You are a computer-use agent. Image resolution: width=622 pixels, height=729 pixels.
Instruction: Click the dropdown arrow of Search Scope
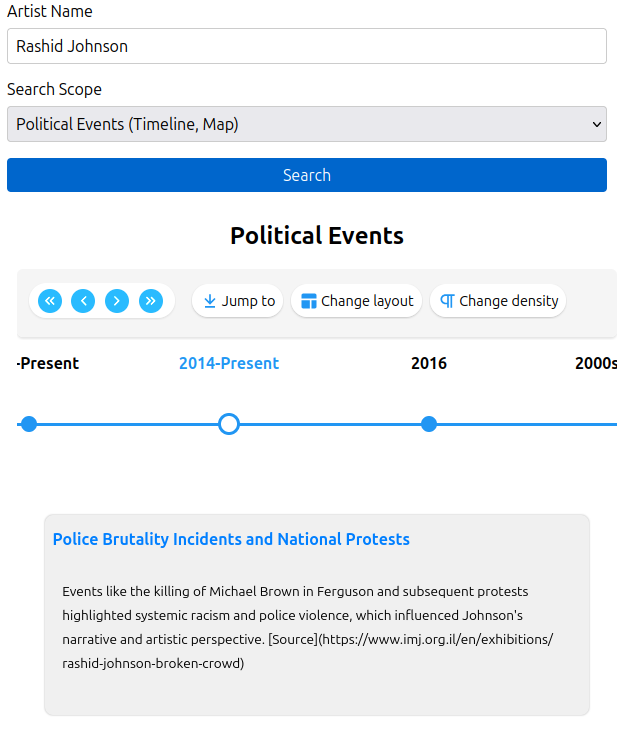click(596, 124)
